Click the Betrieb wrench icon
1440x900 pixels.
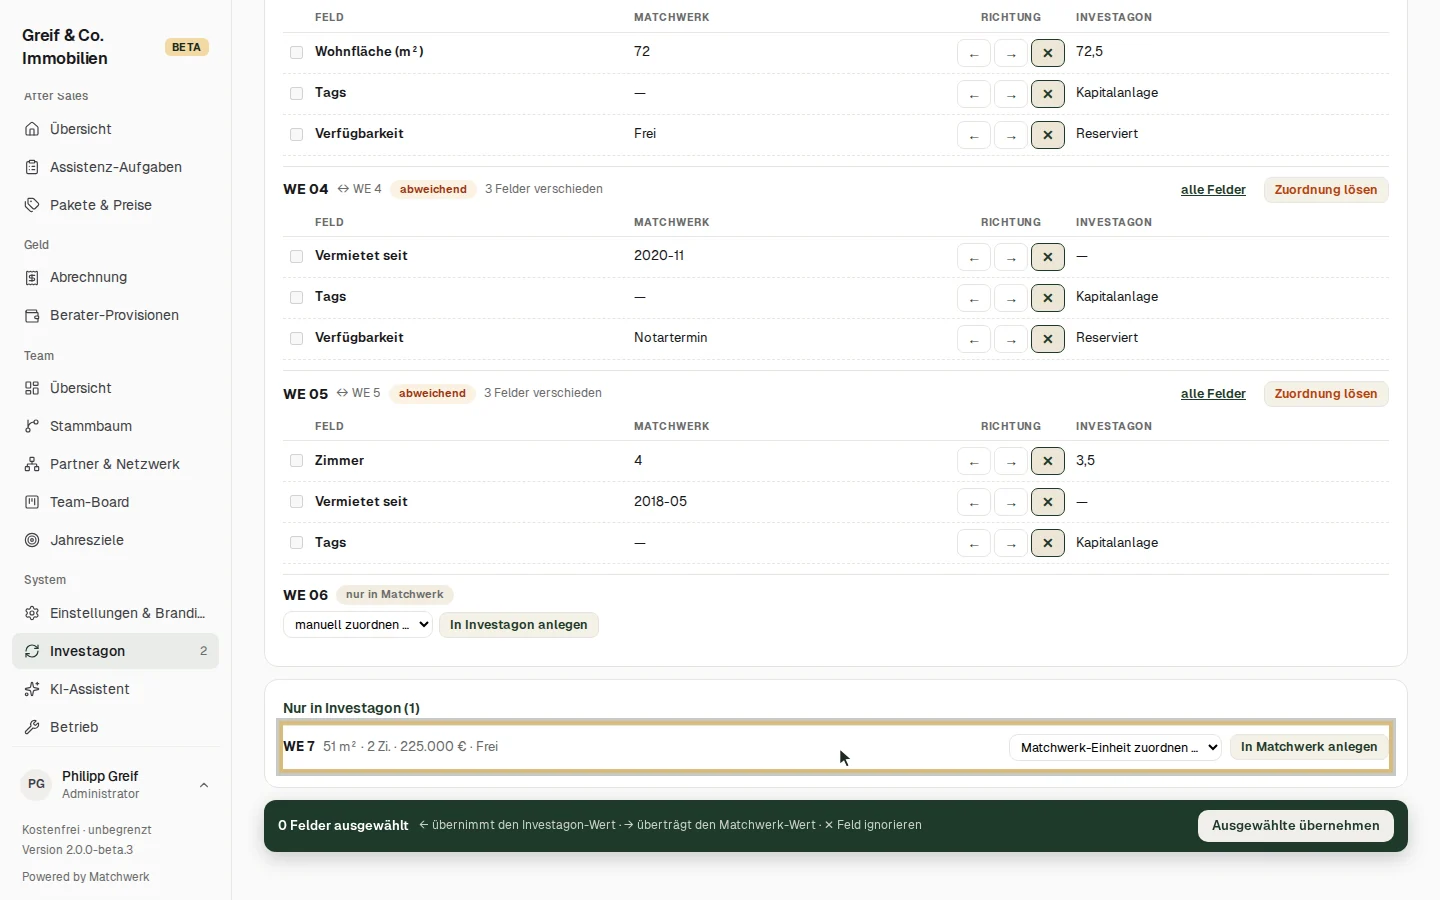click(32, 727)
